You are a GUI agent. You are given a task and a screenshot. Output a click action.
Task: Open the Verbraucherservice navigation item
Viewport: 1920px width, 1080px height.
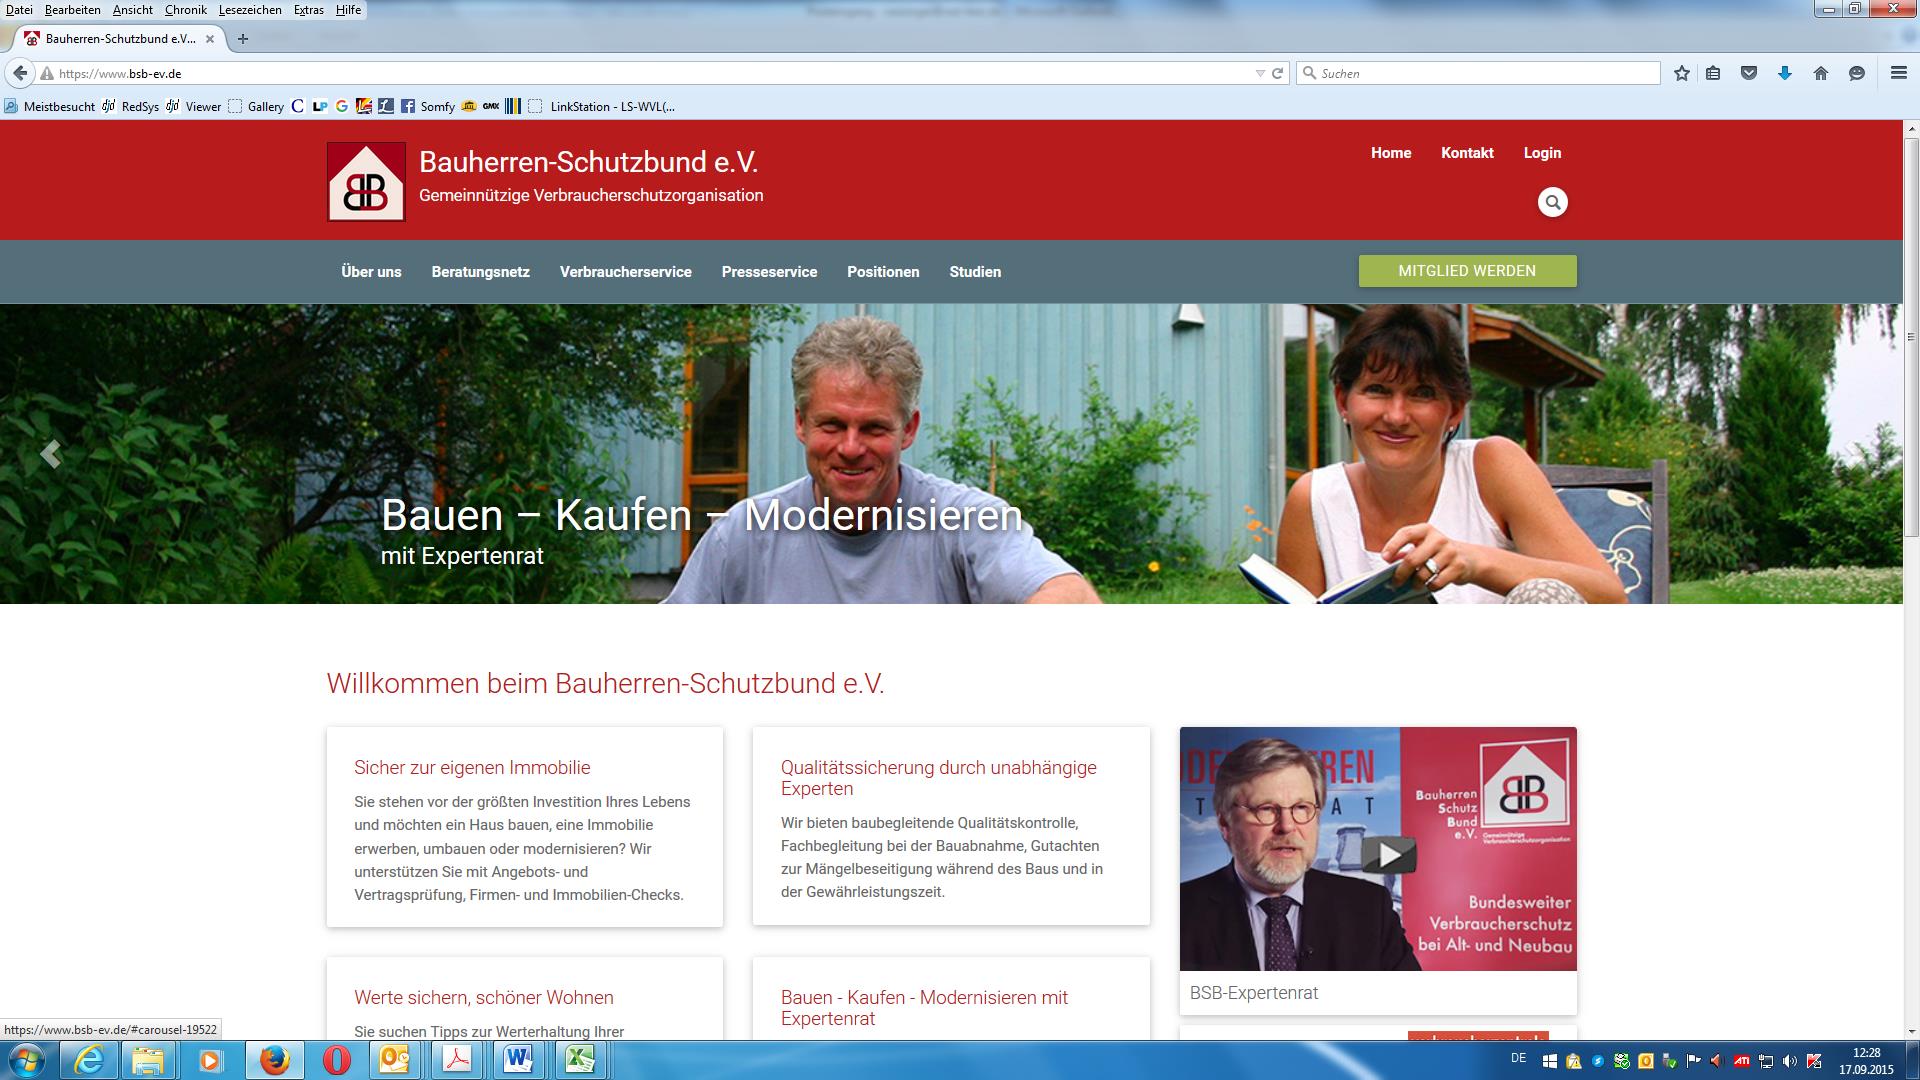coord(625,272)
